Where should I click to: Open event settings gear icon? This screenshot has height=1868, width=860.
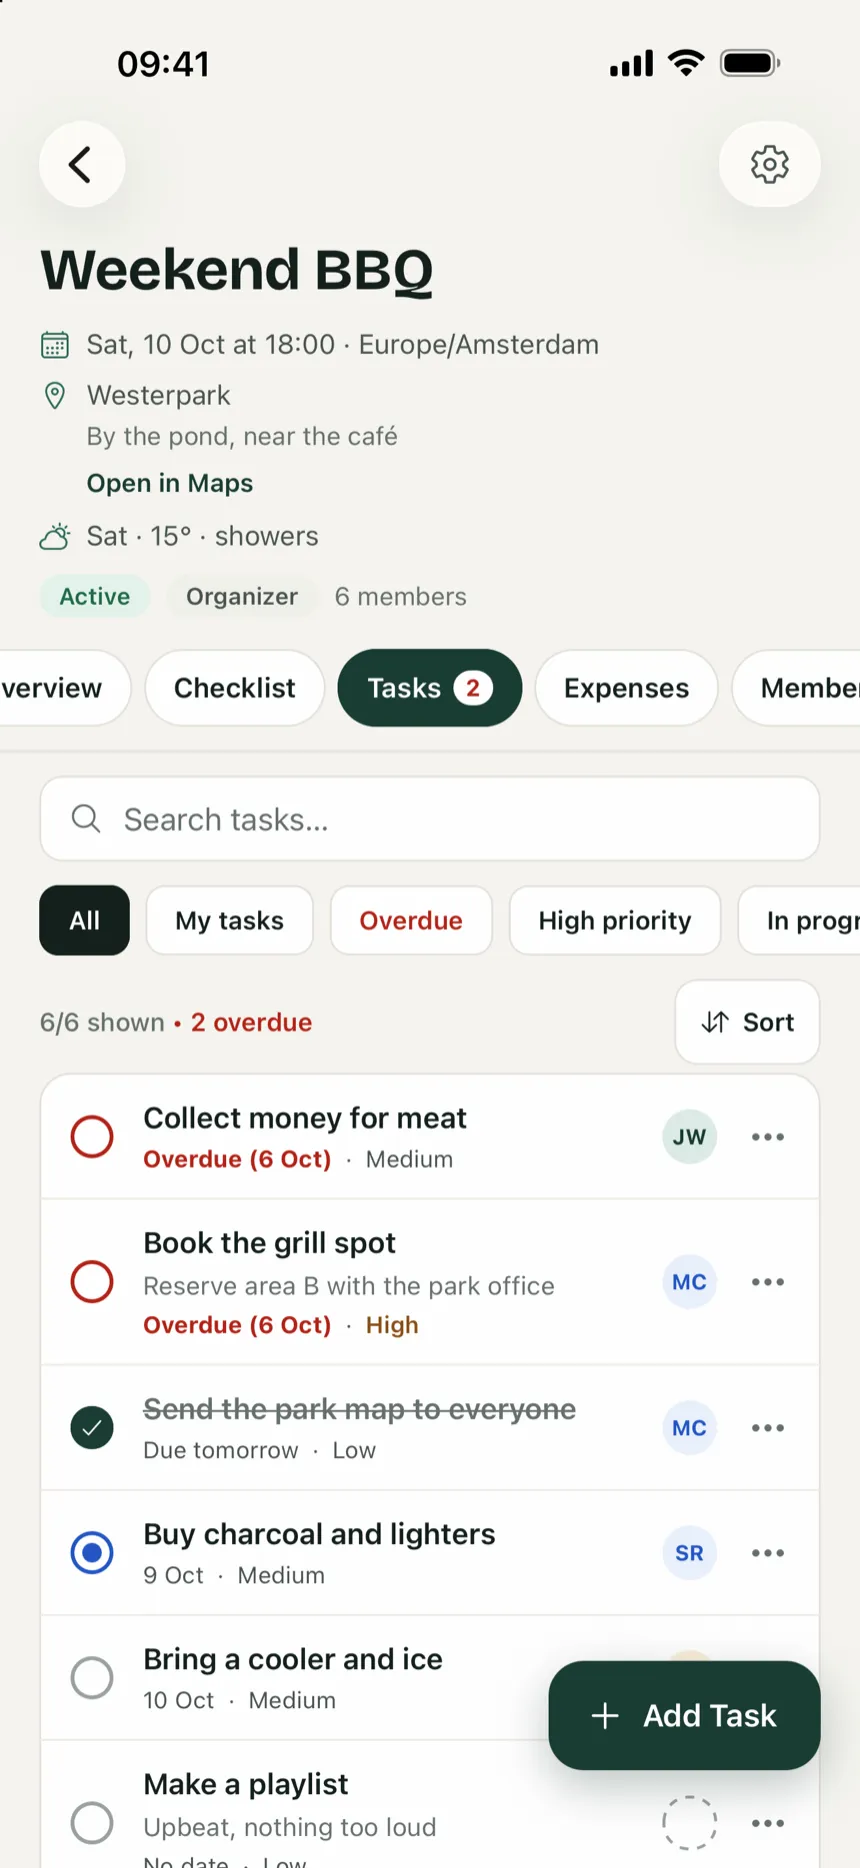(769, 164)
